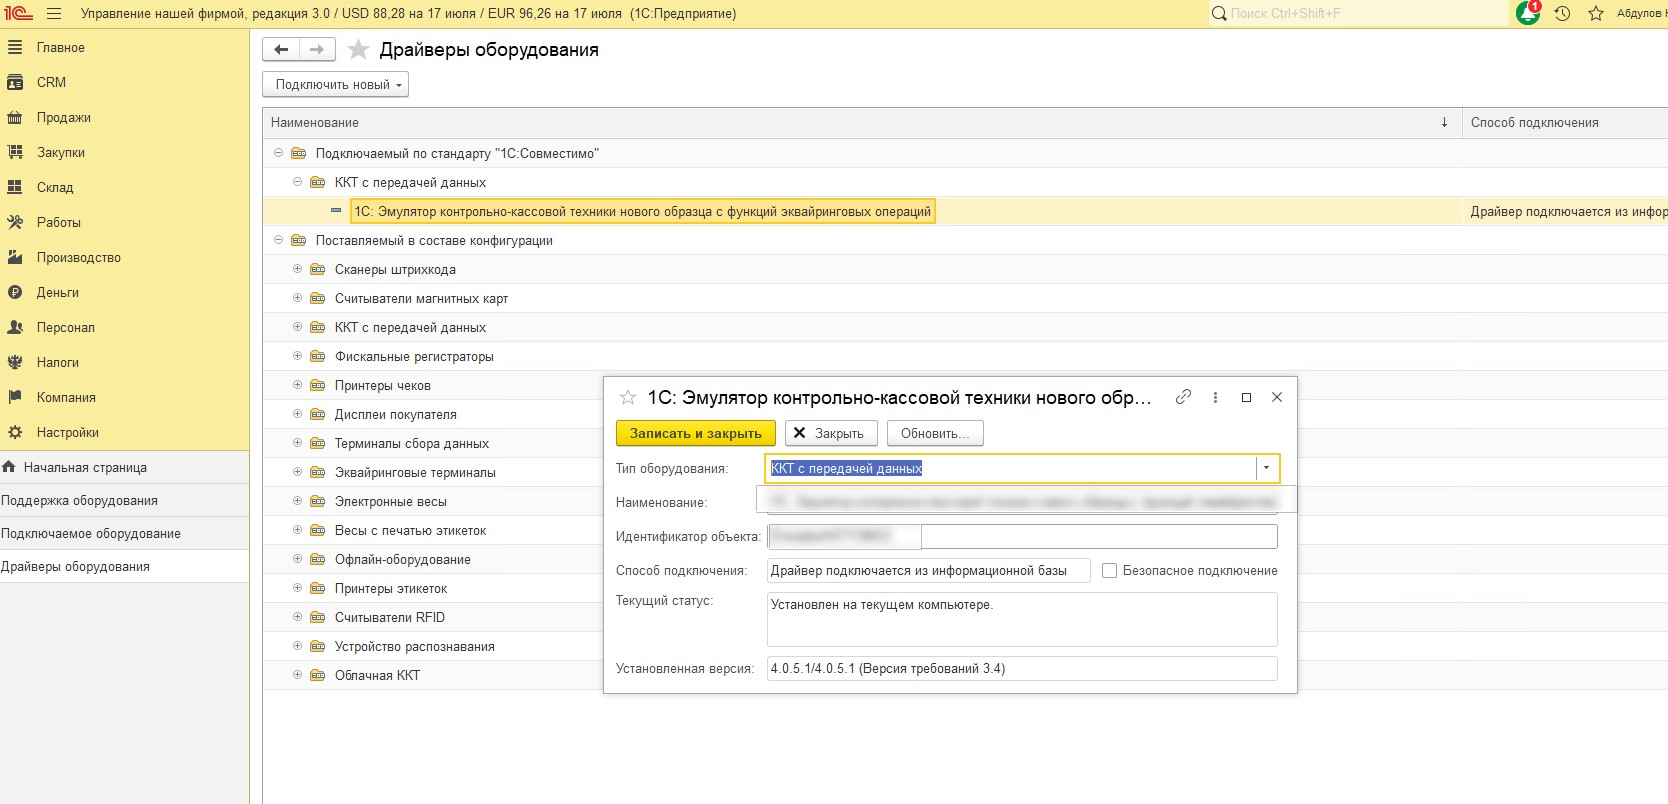This screenshot has width=1668, height=804.
Task: Add Драйверы оборудования page to favorites
Action: tap(358, 49)
